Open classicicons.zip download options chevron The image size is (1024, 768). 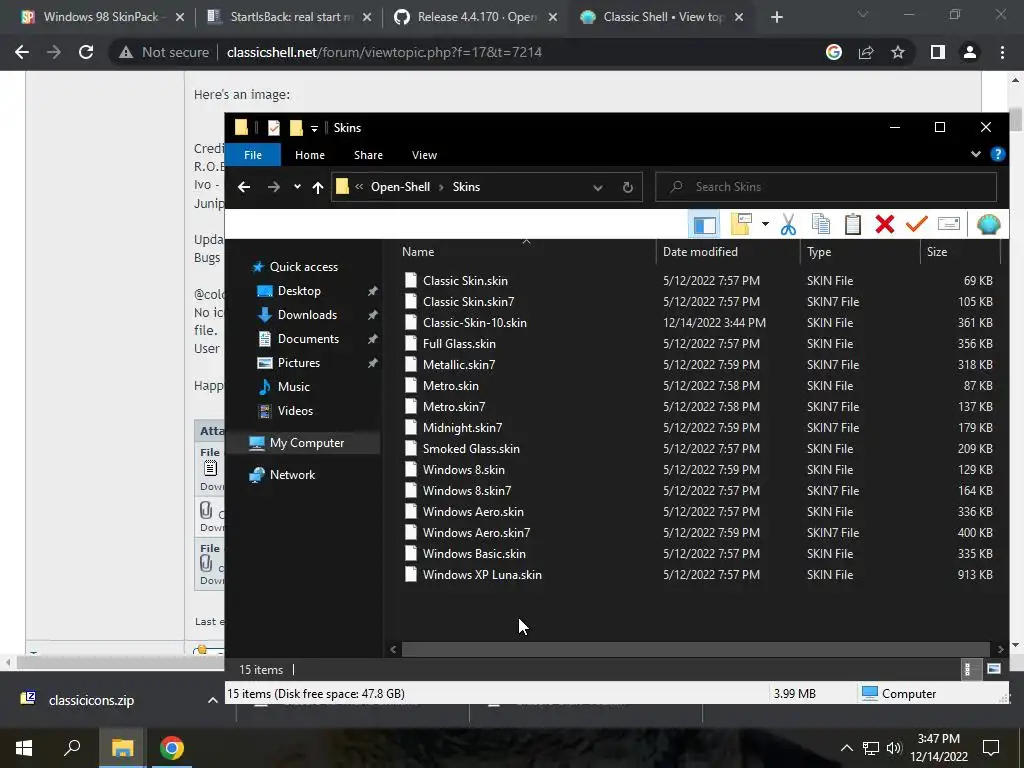(x=212, y=700)
